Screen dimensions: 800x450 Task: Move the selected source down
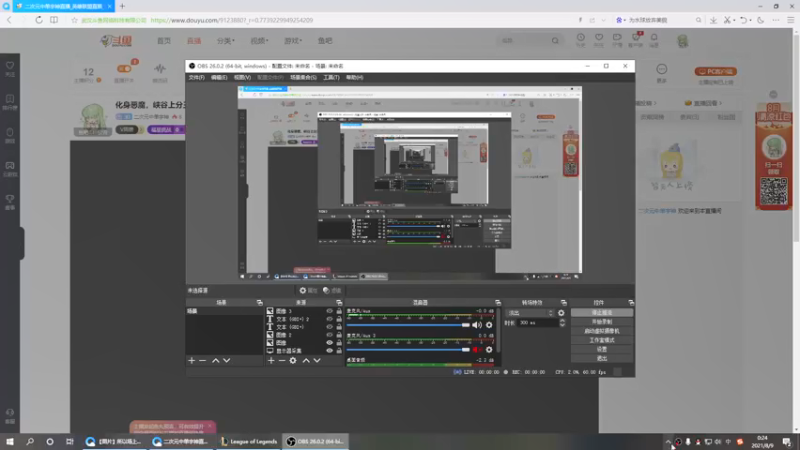tap(317, 361)
